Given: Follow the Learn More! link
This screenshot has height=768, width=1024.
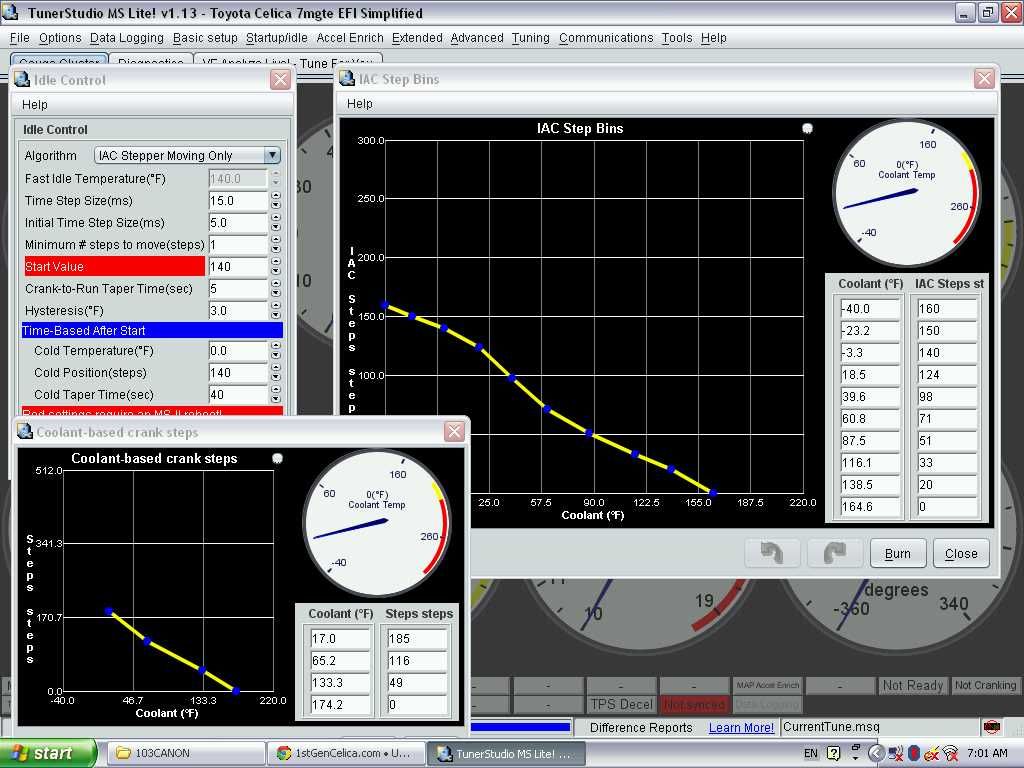Looking at the screenshot, I should pos(741,727).
